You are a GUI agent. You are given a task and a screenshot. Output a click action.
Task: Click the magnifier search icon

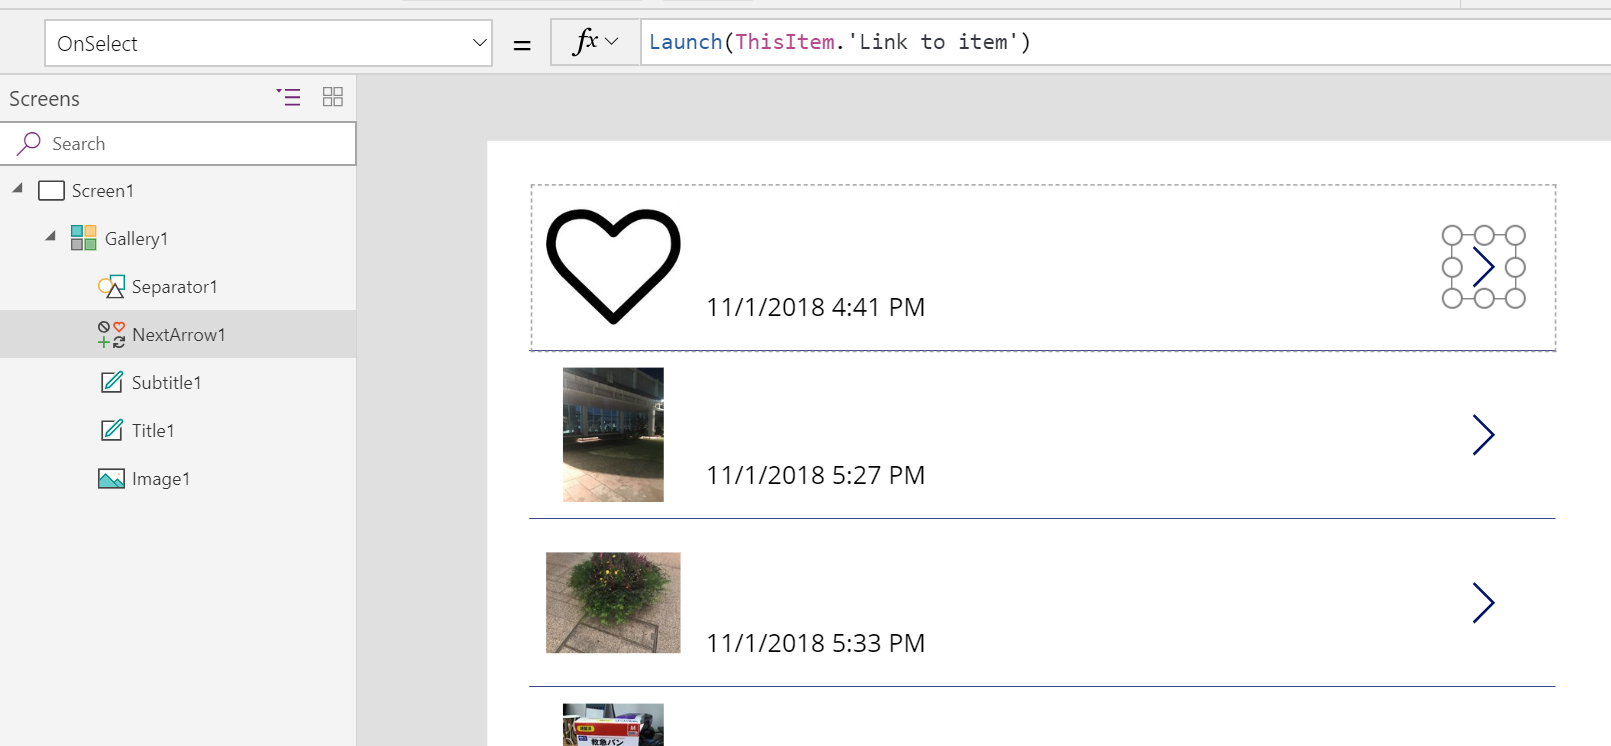coord(29,144)
